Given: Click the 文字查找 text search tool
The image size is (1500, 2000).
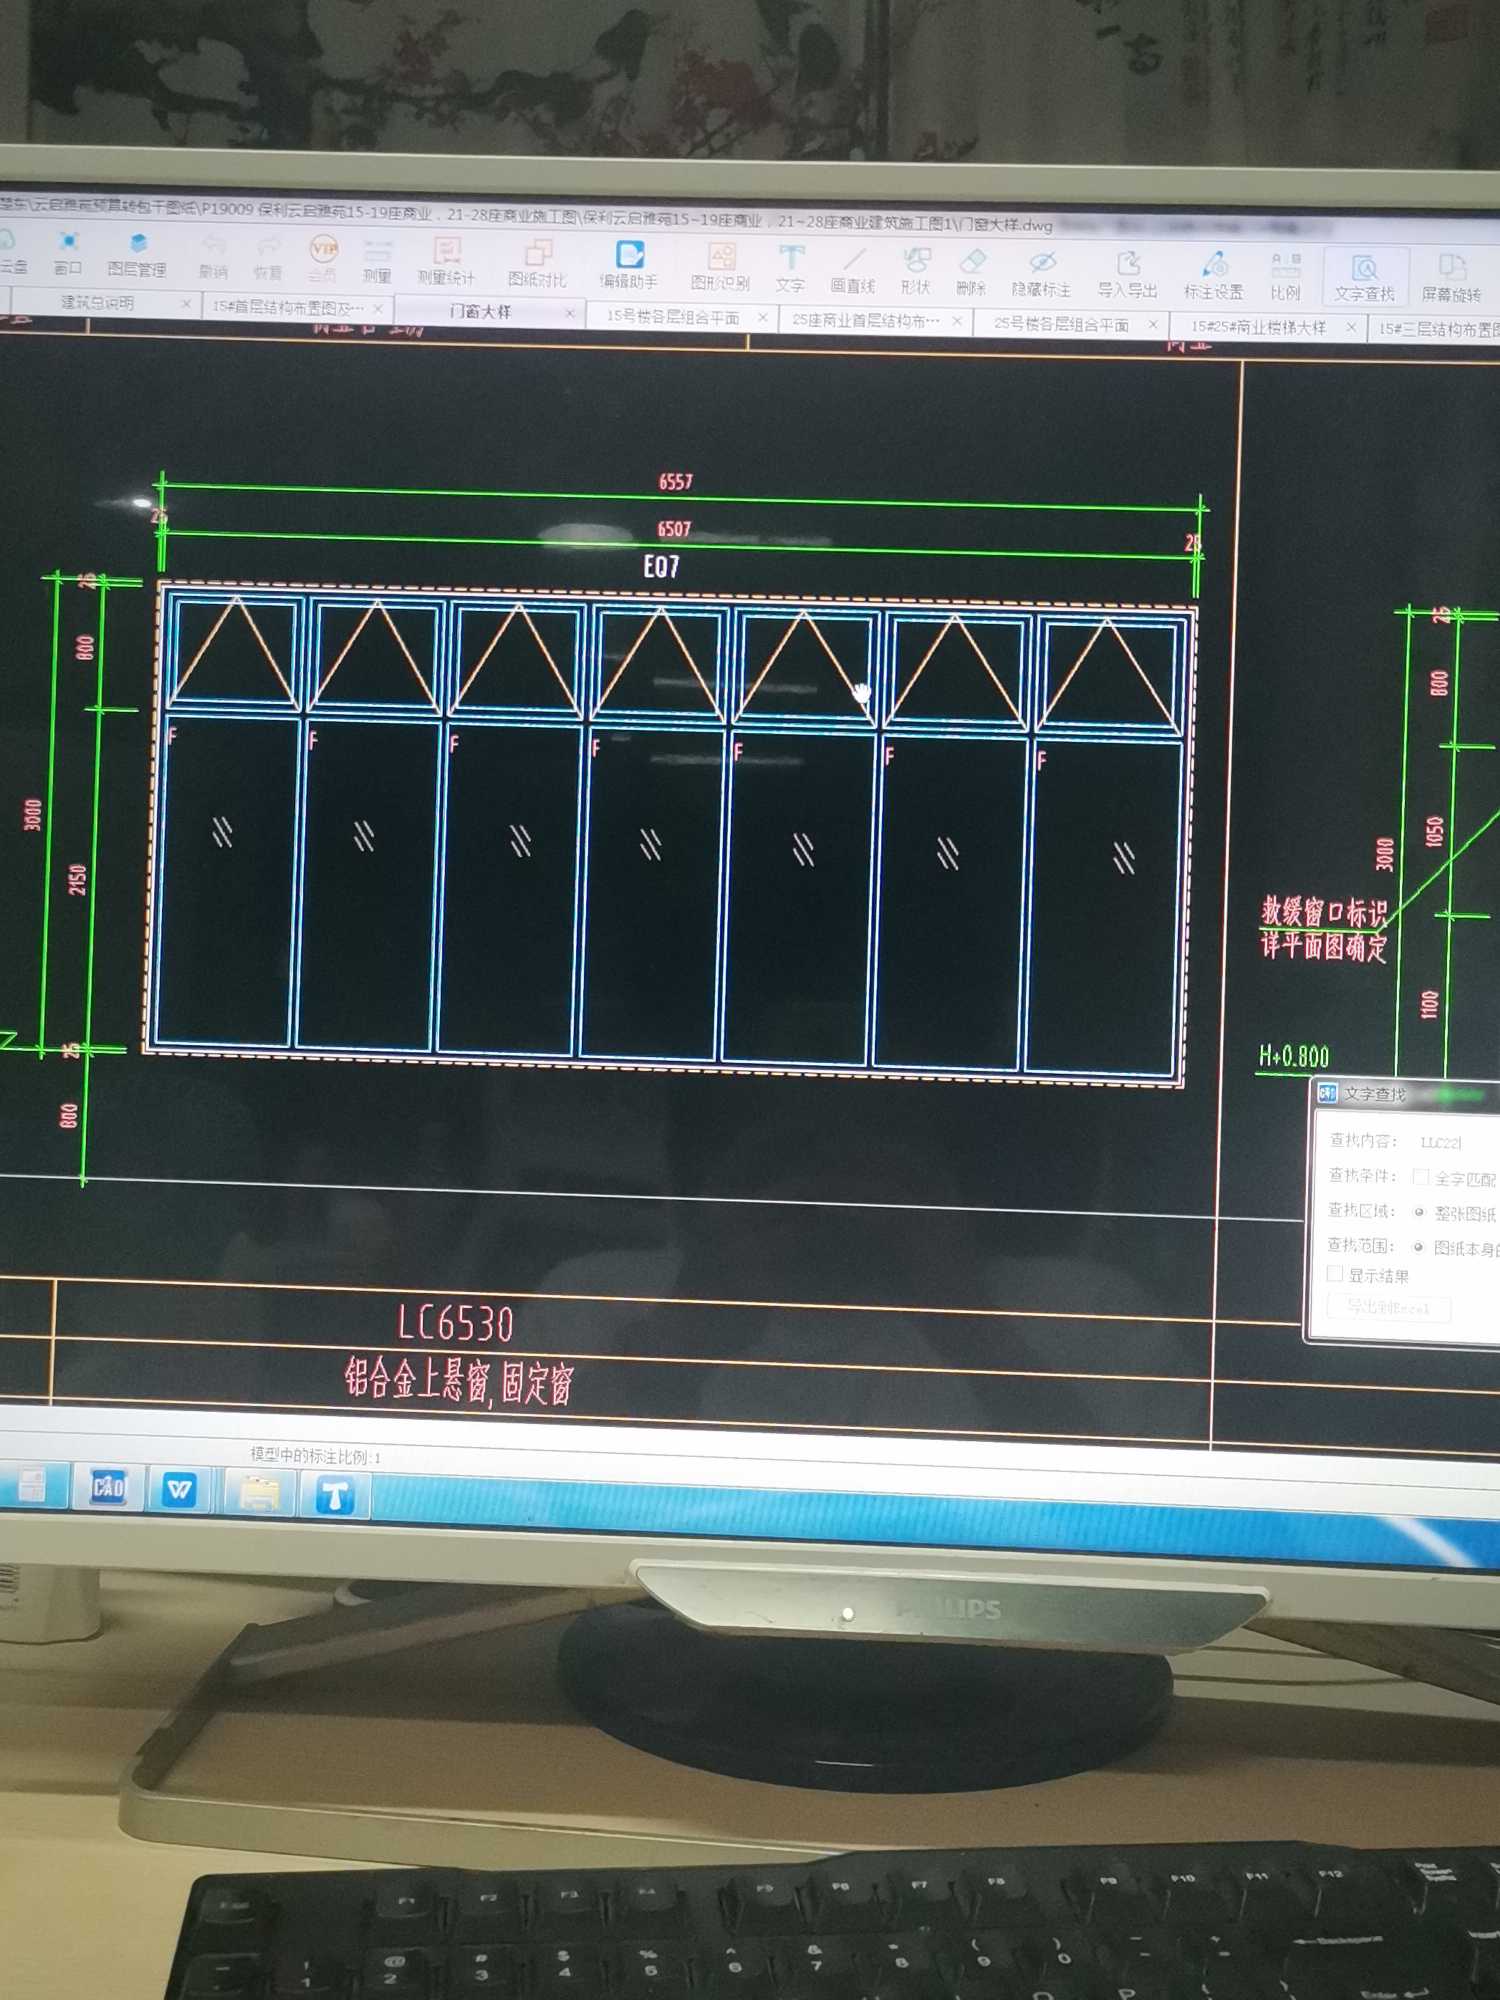Looking at the screenshot, I should [1365, 279].
